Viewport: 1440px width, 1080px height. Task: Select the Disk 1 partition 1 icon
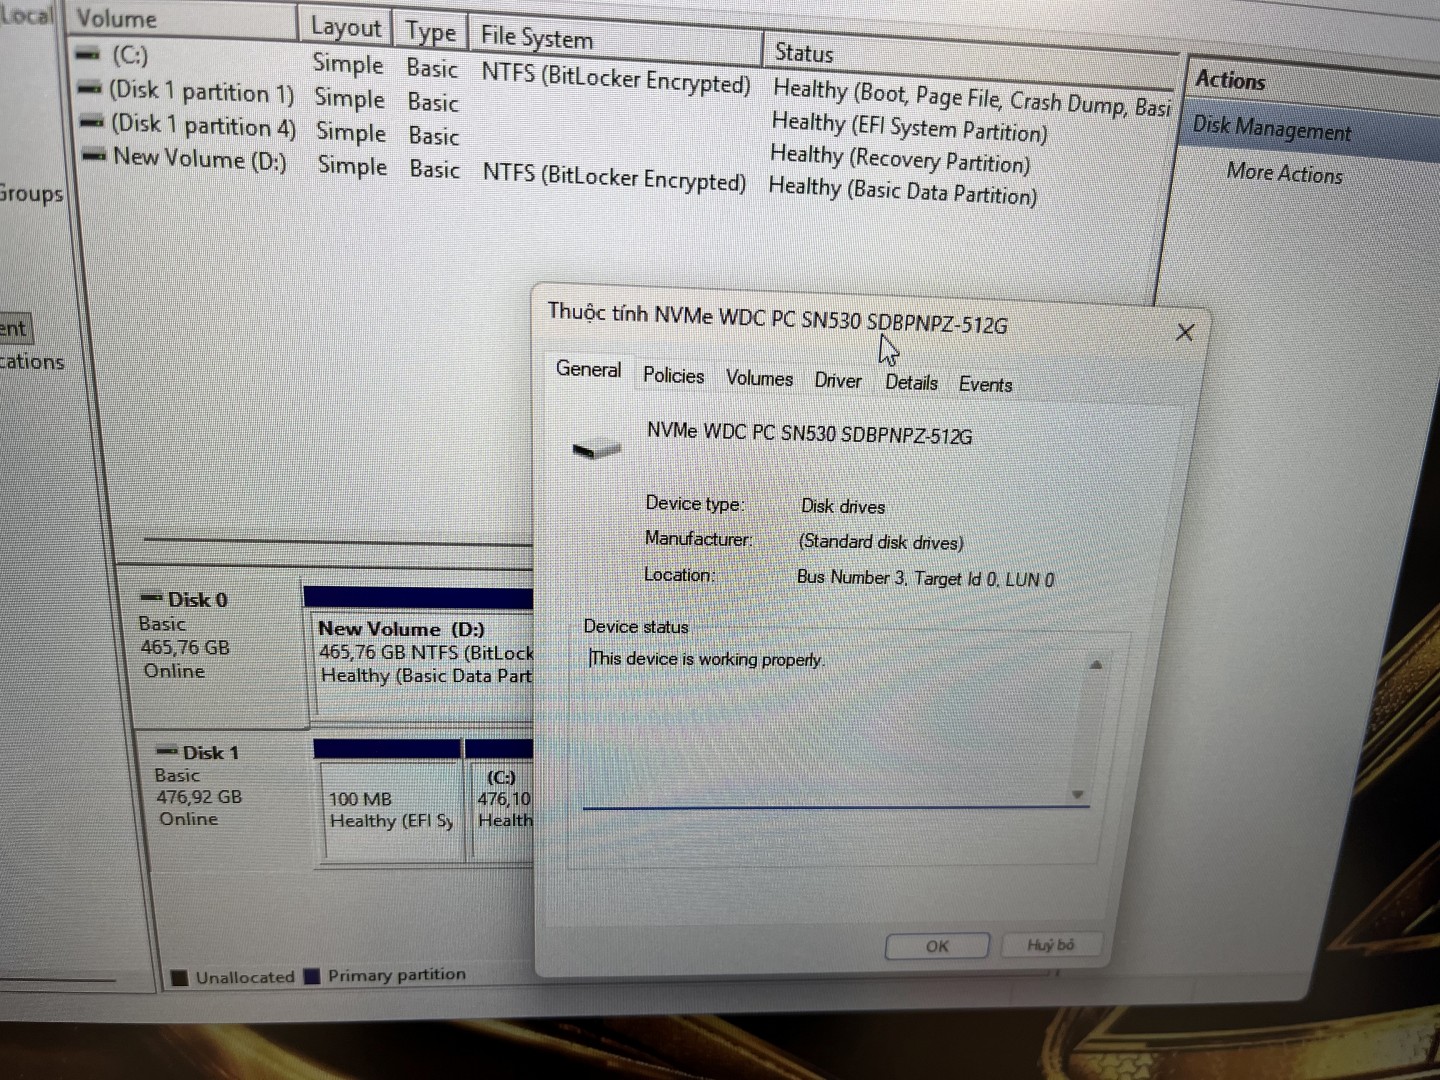click(90, 89)
